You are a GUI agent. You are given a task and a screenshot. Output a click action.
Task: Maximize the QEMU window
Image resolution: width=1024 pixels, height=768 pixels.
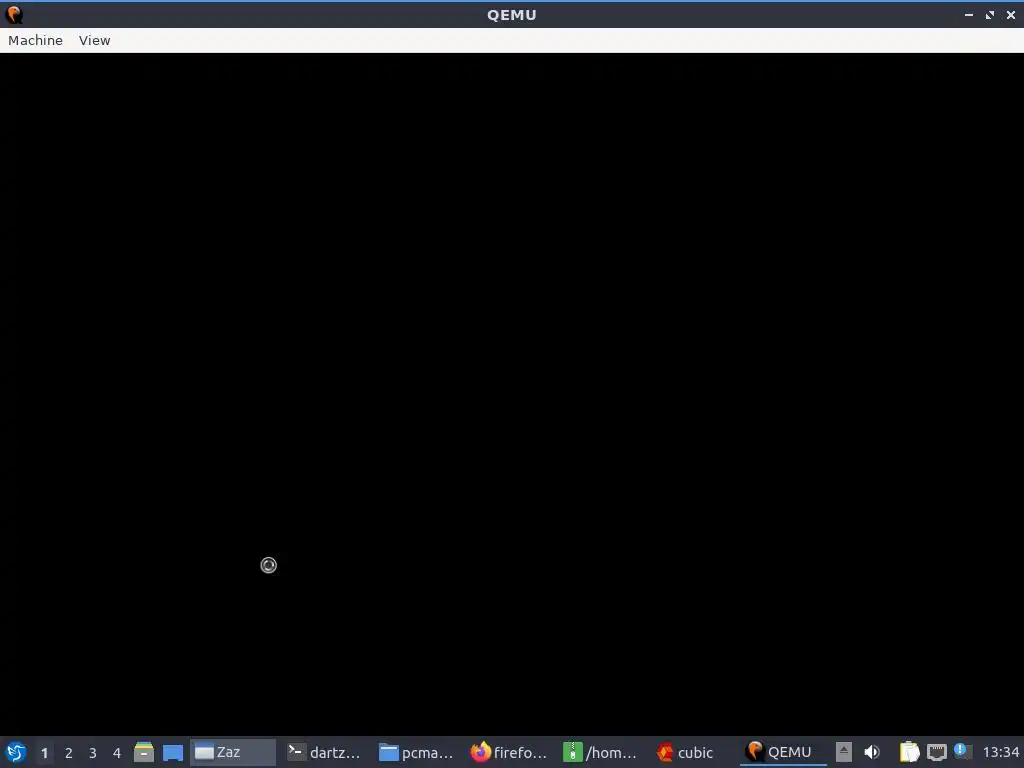tap(990, 14)
